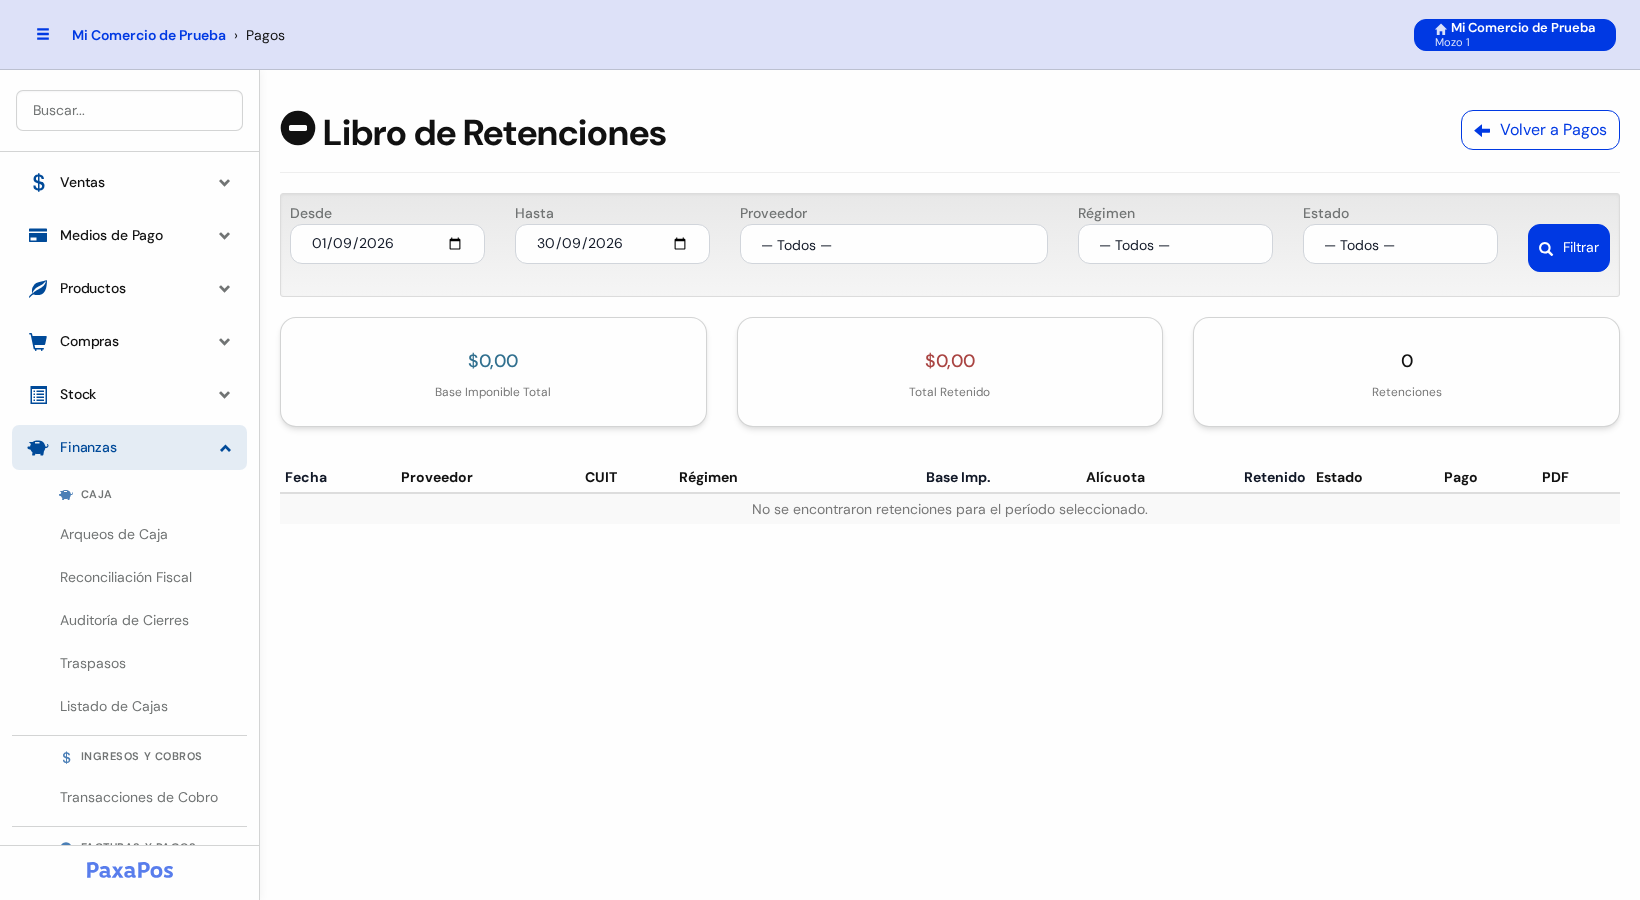This screenshot has height=900, width=1640.
Task: Click the Proveedor column header
Action: point(437,477)
